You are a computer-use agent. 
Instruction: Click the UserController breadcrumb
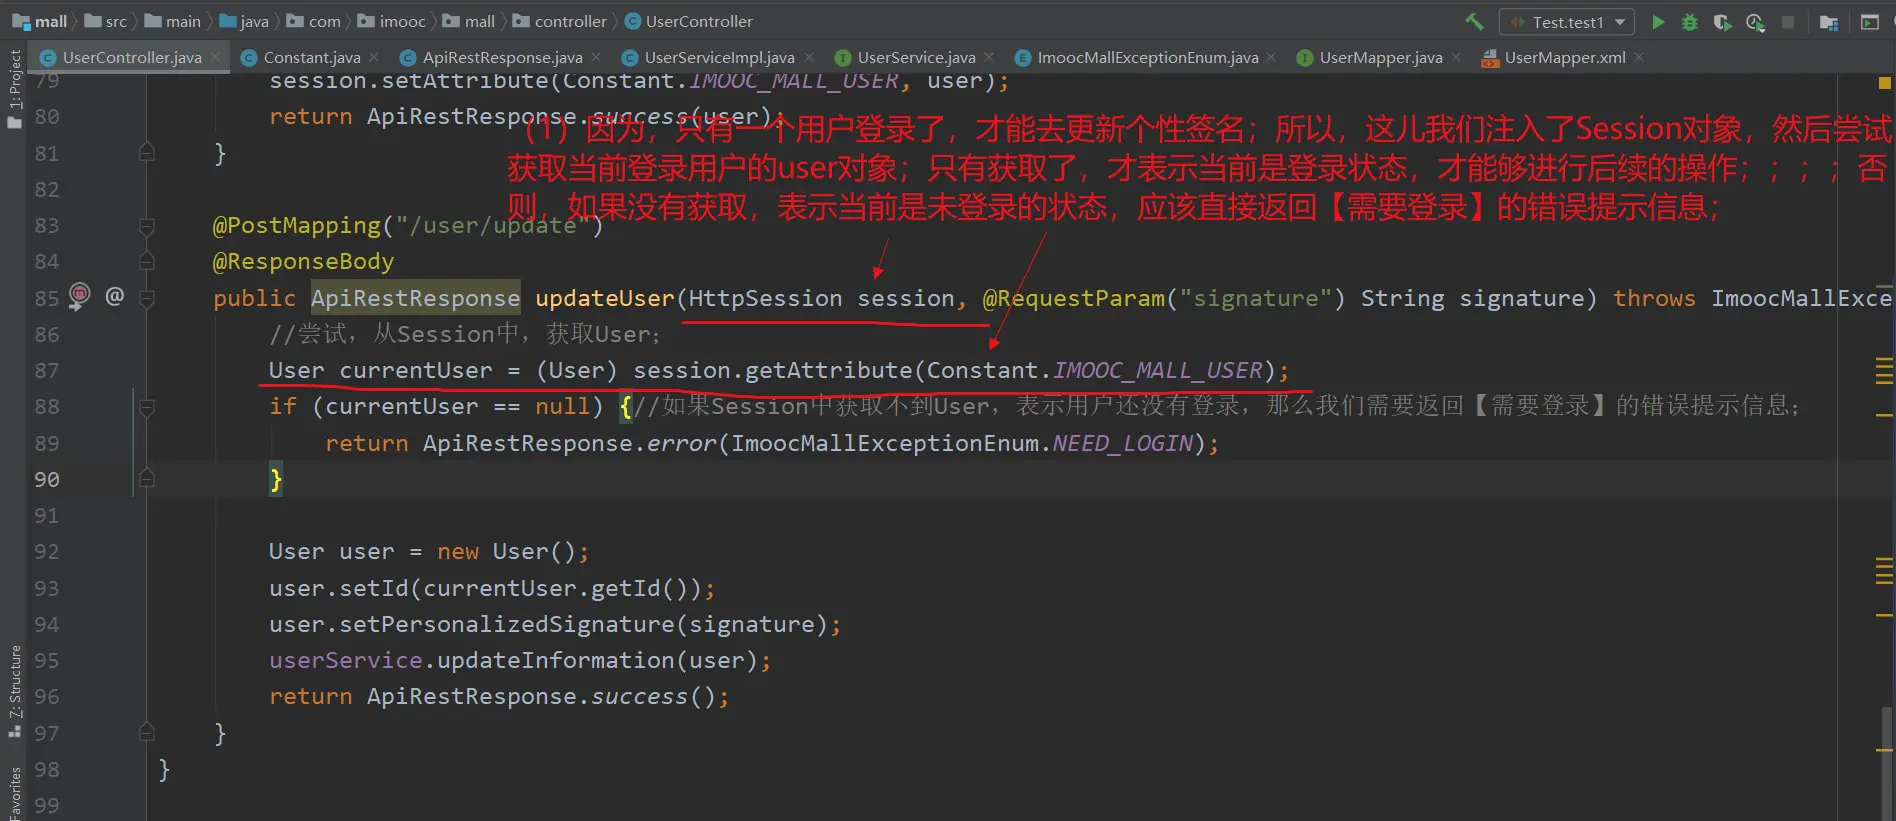(688, 21)
